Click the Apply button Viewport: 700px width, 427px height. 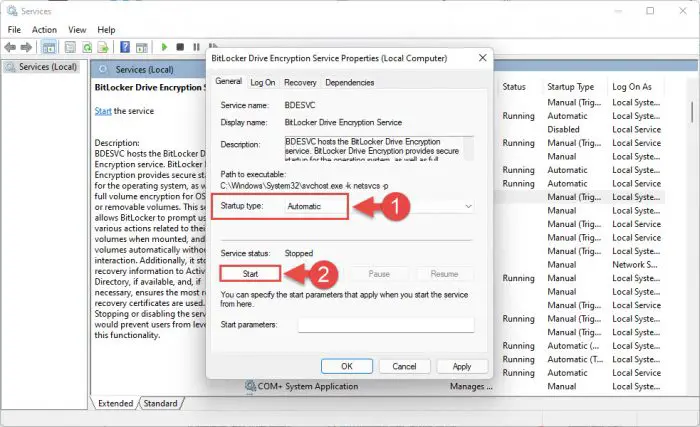462,366
